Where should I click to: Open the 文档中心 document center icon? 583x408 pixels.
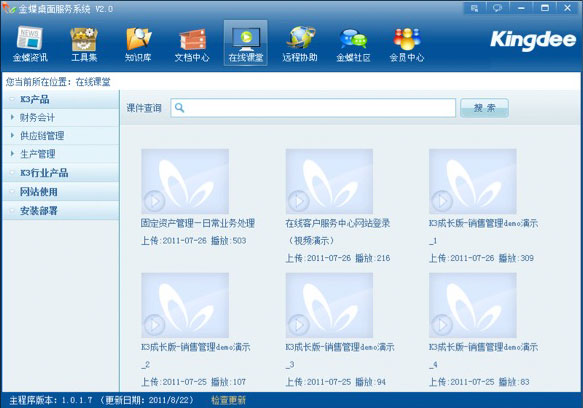point(192,44)
